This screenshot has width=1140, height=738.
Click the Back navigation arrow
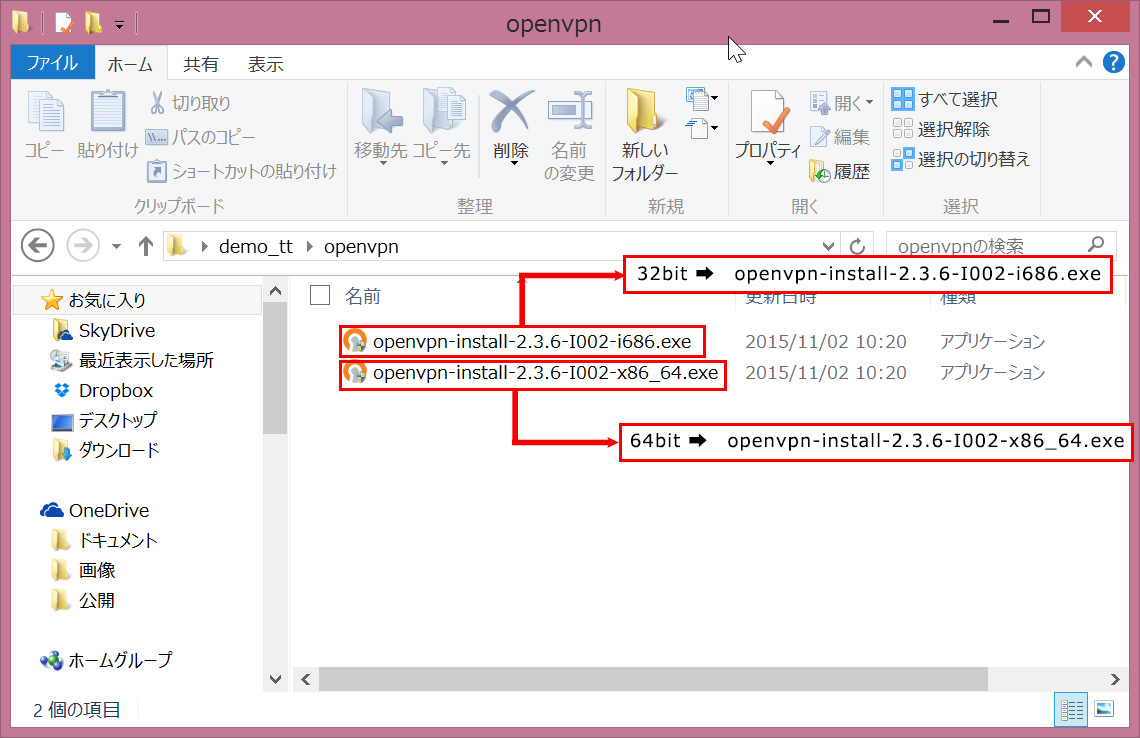[x=38, y=246]
